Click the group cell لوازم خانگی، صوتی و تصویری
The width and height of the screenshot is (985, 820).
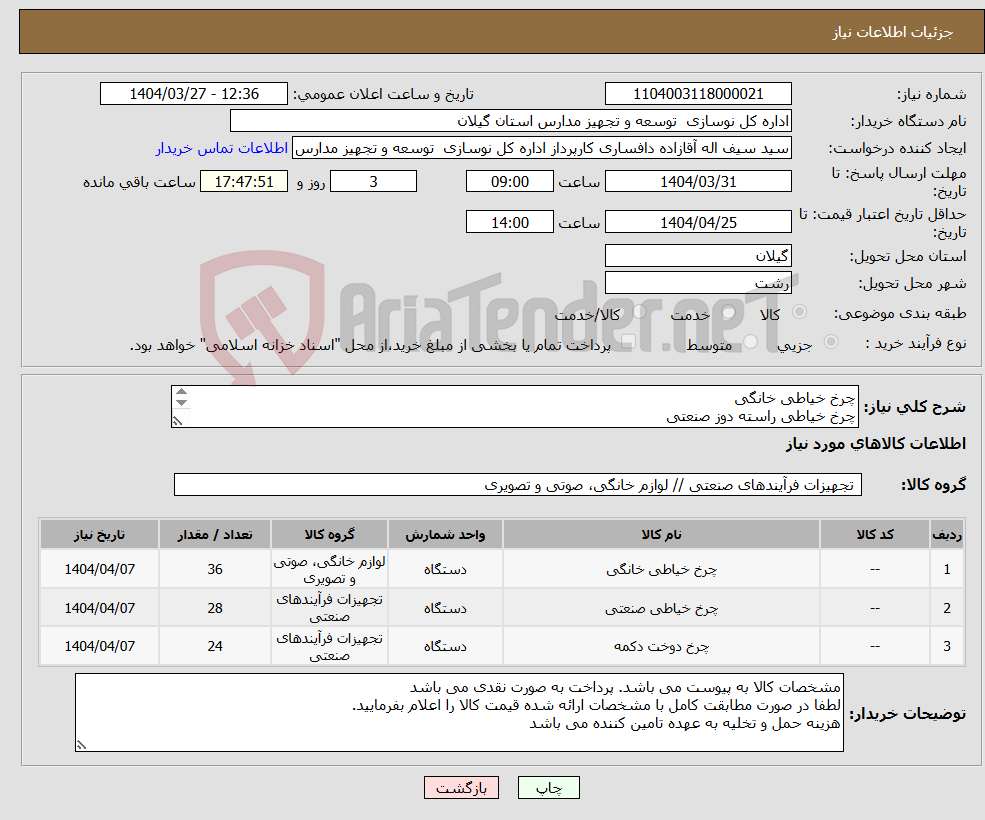329,569
